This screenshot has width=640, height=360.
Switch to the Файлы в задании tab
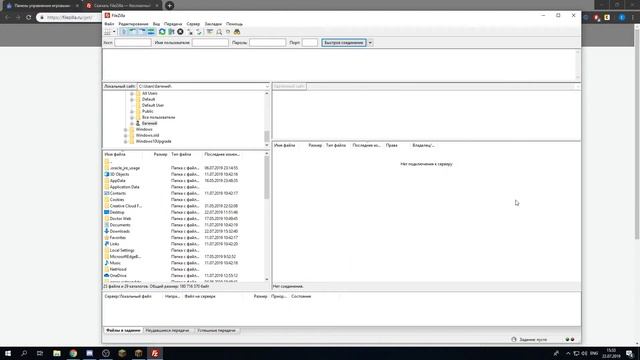click(123, 331)
